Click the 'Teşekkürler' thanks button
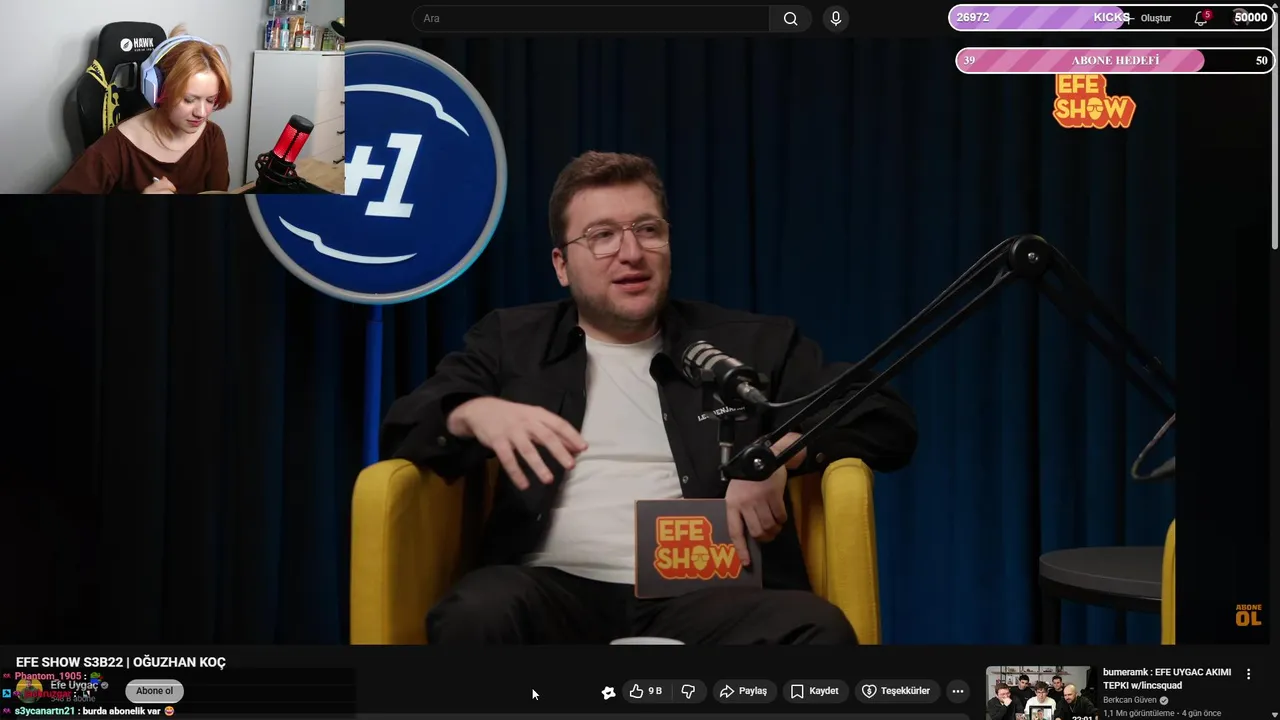1280x720 pixels. click(896, 691)
